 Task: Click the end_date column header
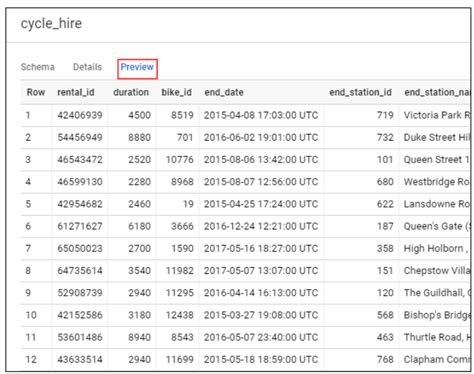point(224,92)
